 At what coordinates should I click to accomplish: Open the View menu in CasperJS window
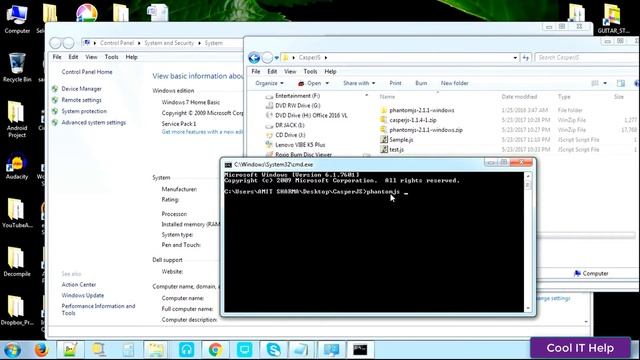click(x=290, y=71)
